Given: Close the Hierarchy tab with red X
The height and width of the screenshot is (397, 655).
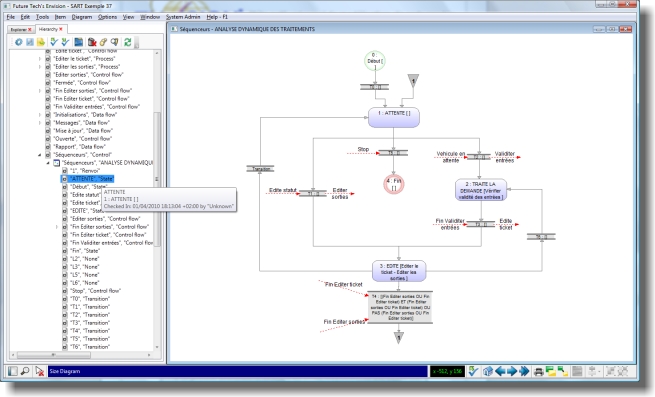Looking at the screenshot, I should click(61, 29).
